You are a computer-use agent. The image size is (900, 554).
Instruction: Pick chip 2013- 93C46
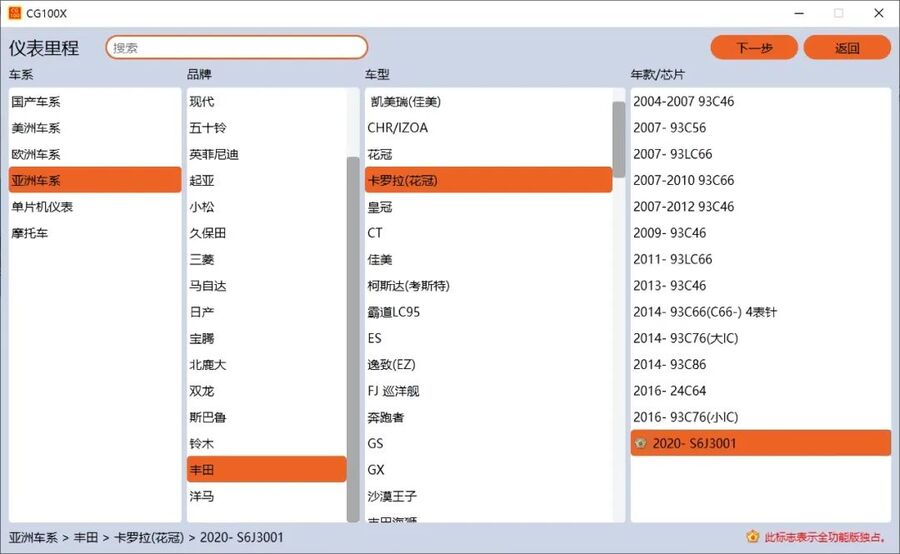[x=761, y=286]
